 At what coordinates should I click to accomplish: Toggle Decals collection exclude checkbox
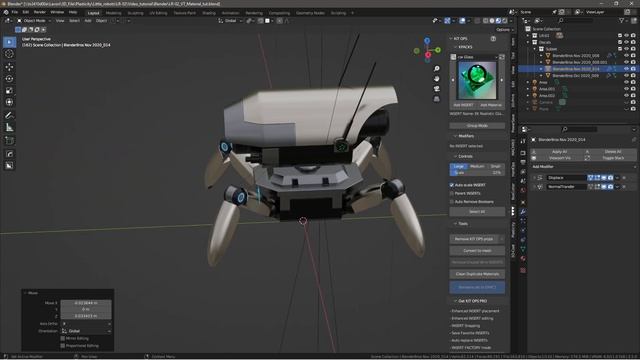pyautogui.click(x=620, y=42)
